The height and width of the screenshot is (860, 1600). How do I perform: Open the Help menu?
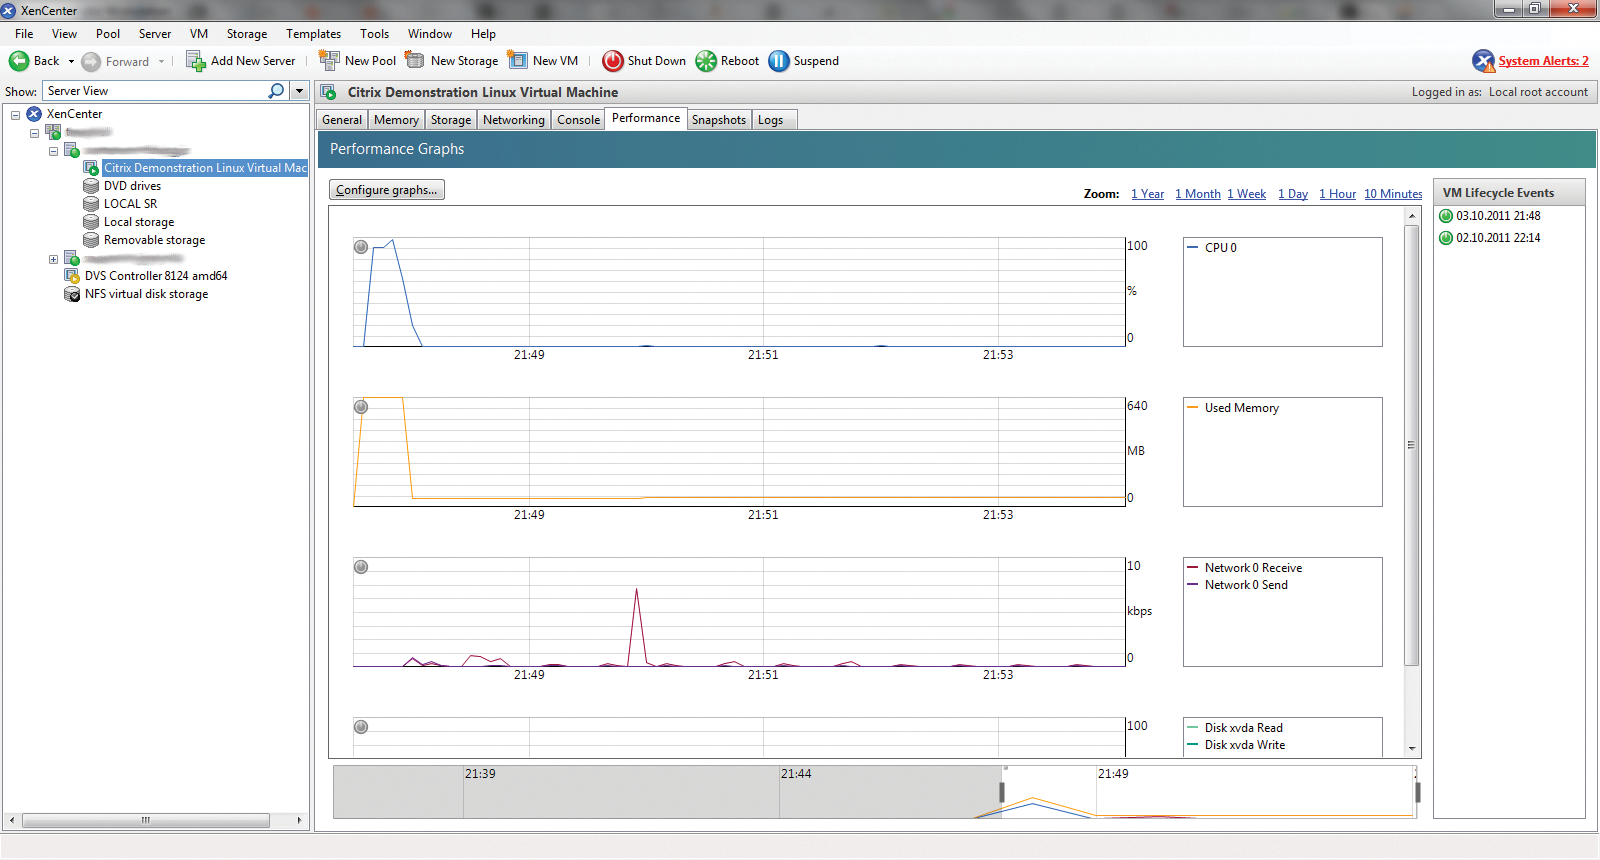(483, 34)
